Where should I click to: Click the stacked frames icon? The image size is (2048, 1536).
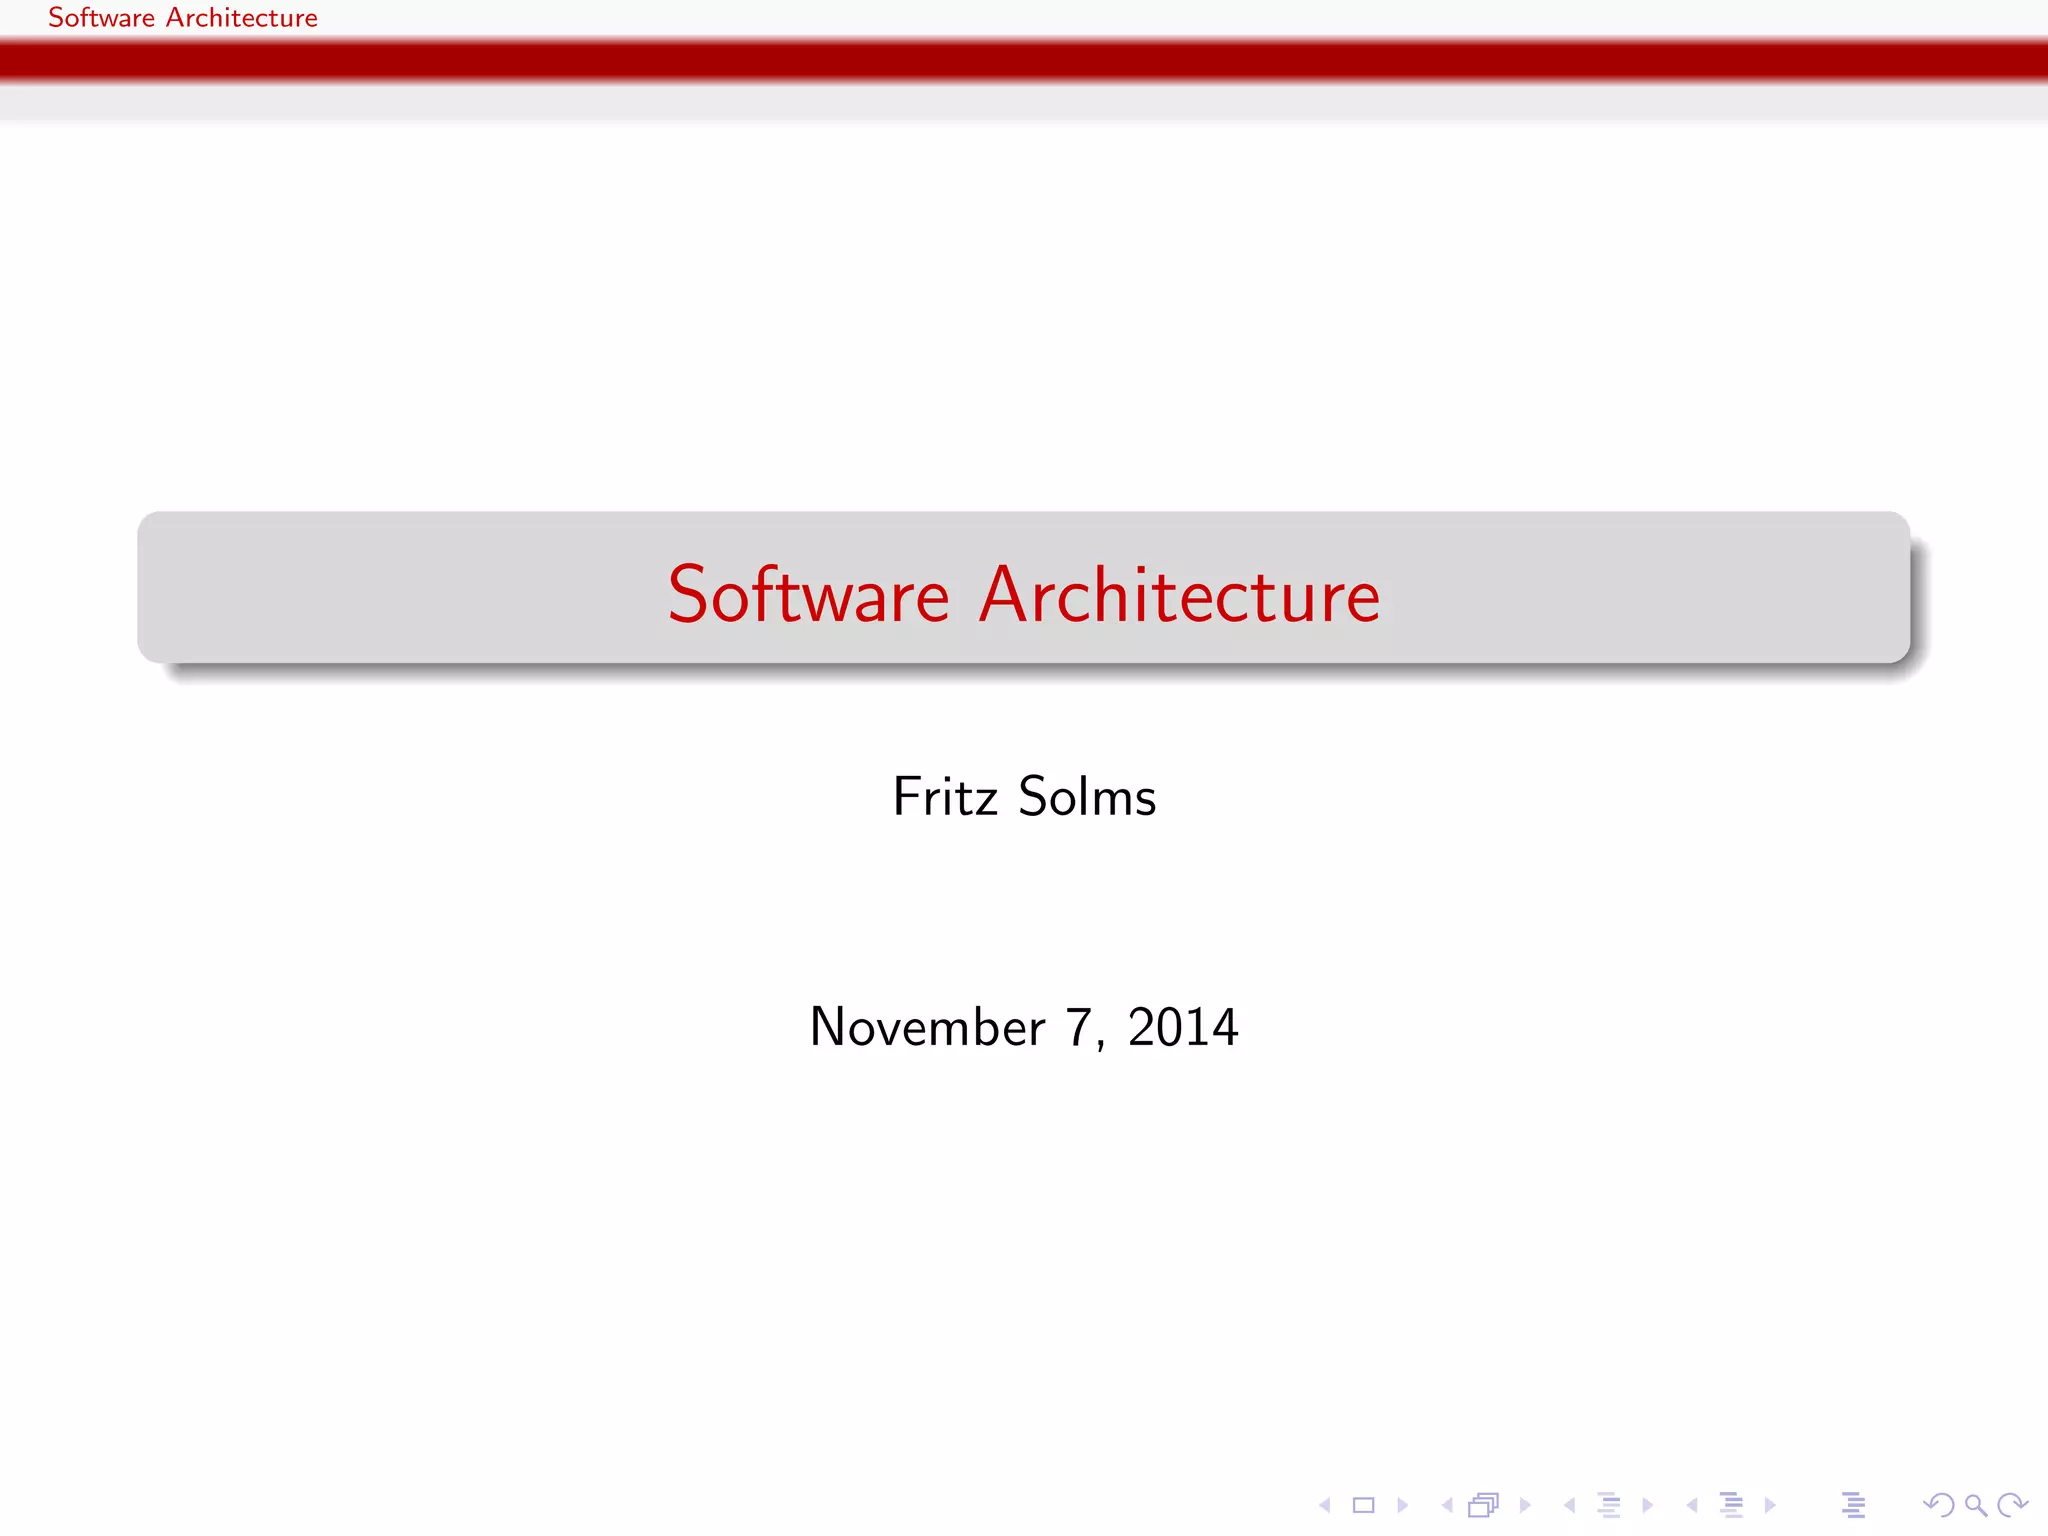[x=1484, y=1505]
